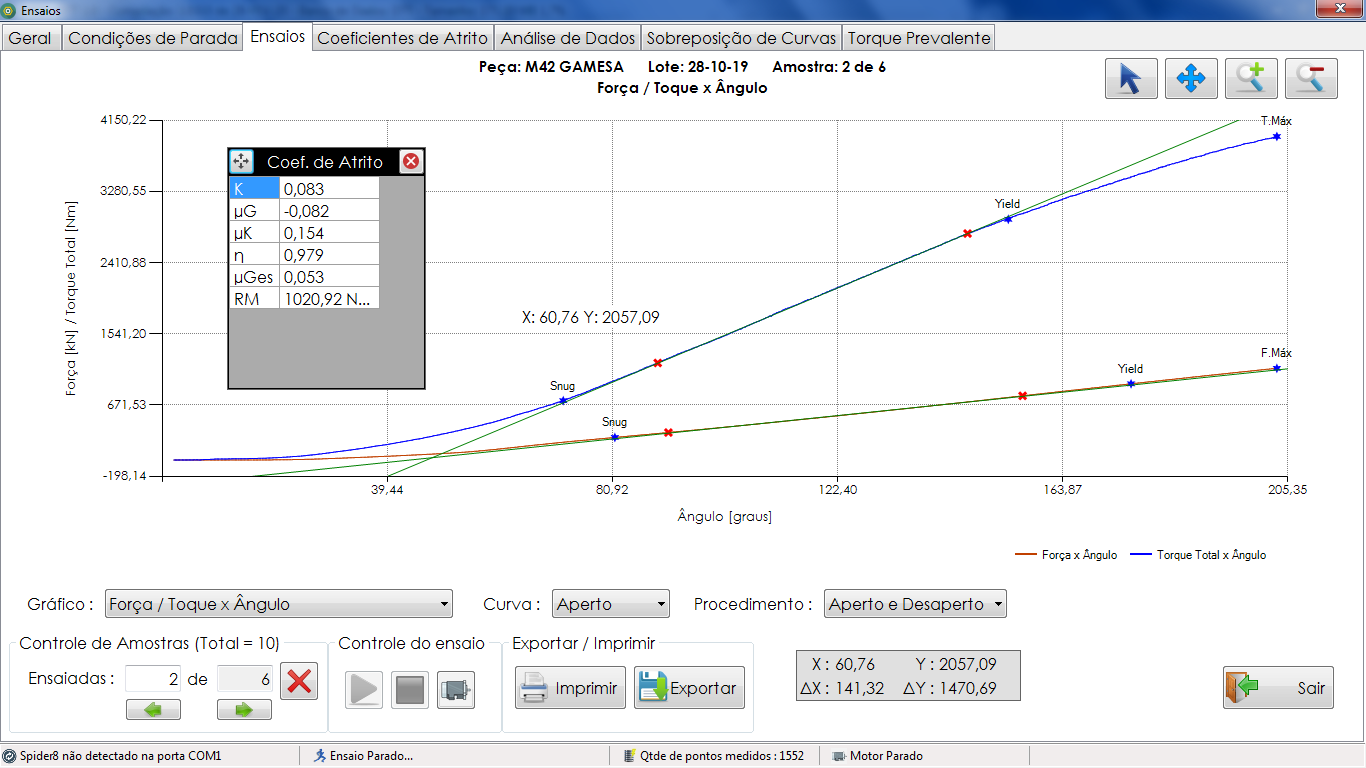Image resolution: width=1366 pixels, height=768 pixels.
Task: Click the F.Máx marker on force curve
Action: 1277,368
